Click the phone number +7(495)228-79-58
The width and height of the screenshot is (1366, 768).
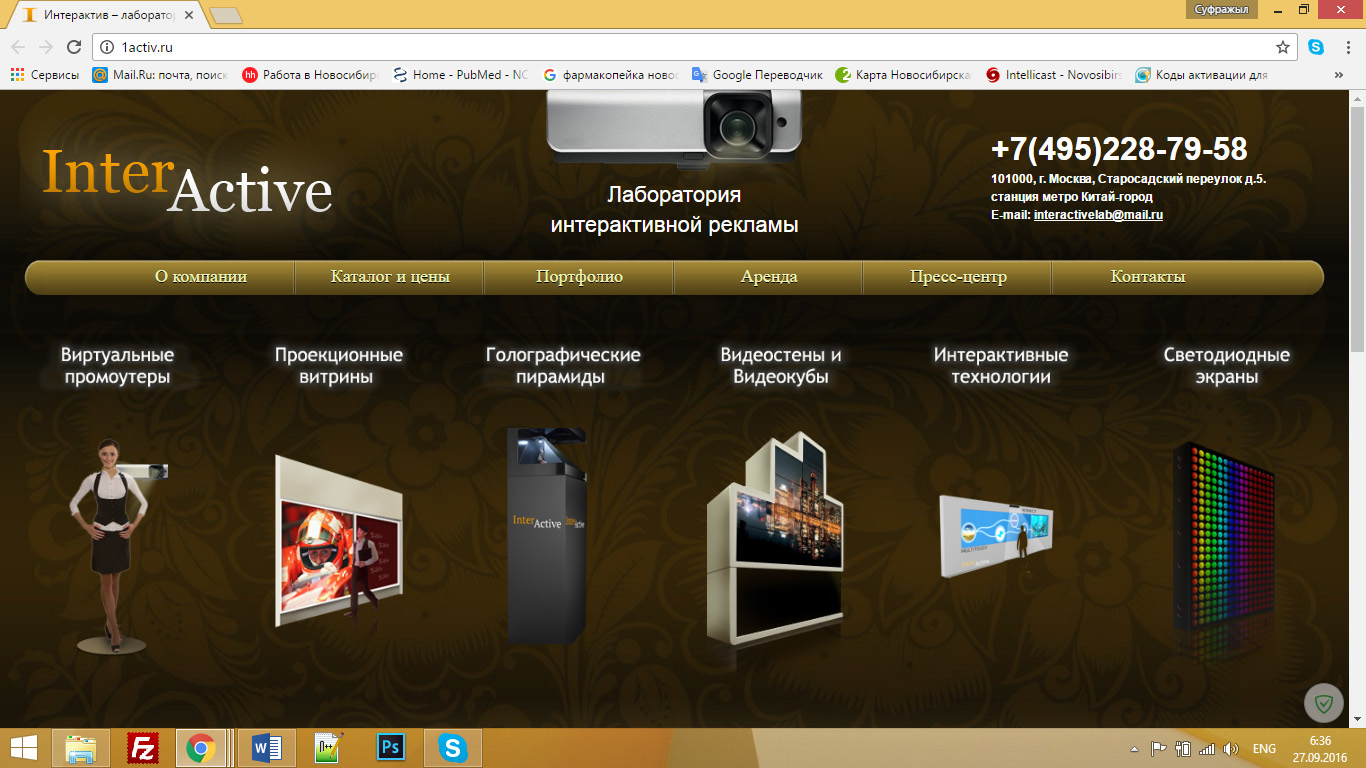pyautogui.click(x=1119, y=149)
